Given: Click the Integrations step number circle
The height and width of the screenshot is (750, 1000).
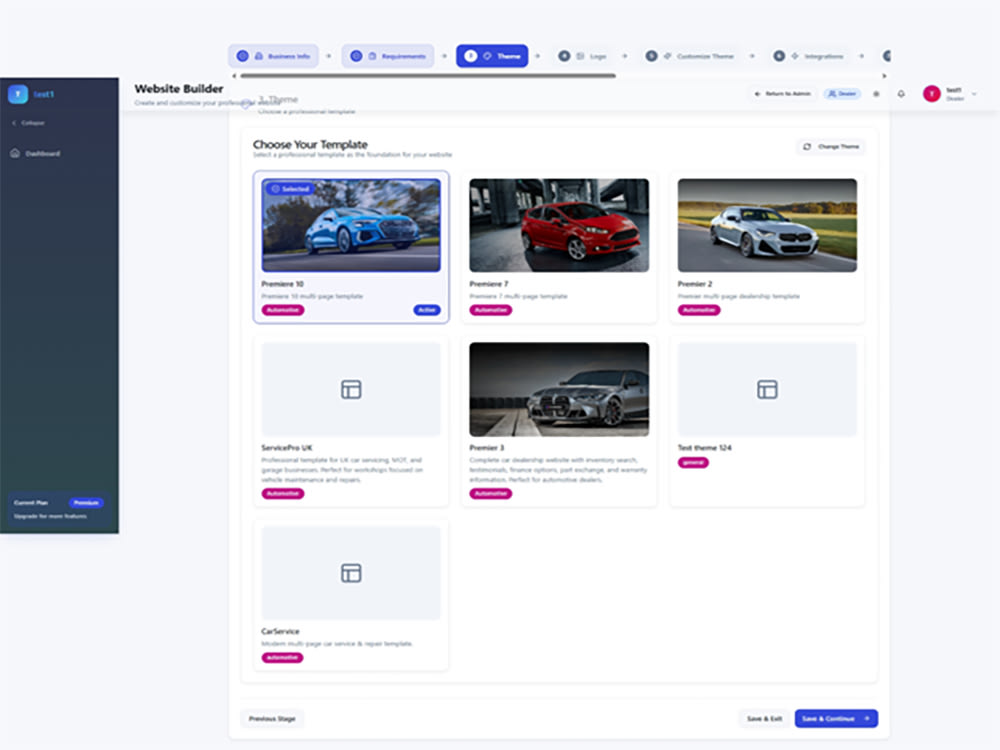Looking at the screenshot, I should (x=779, y=56).
